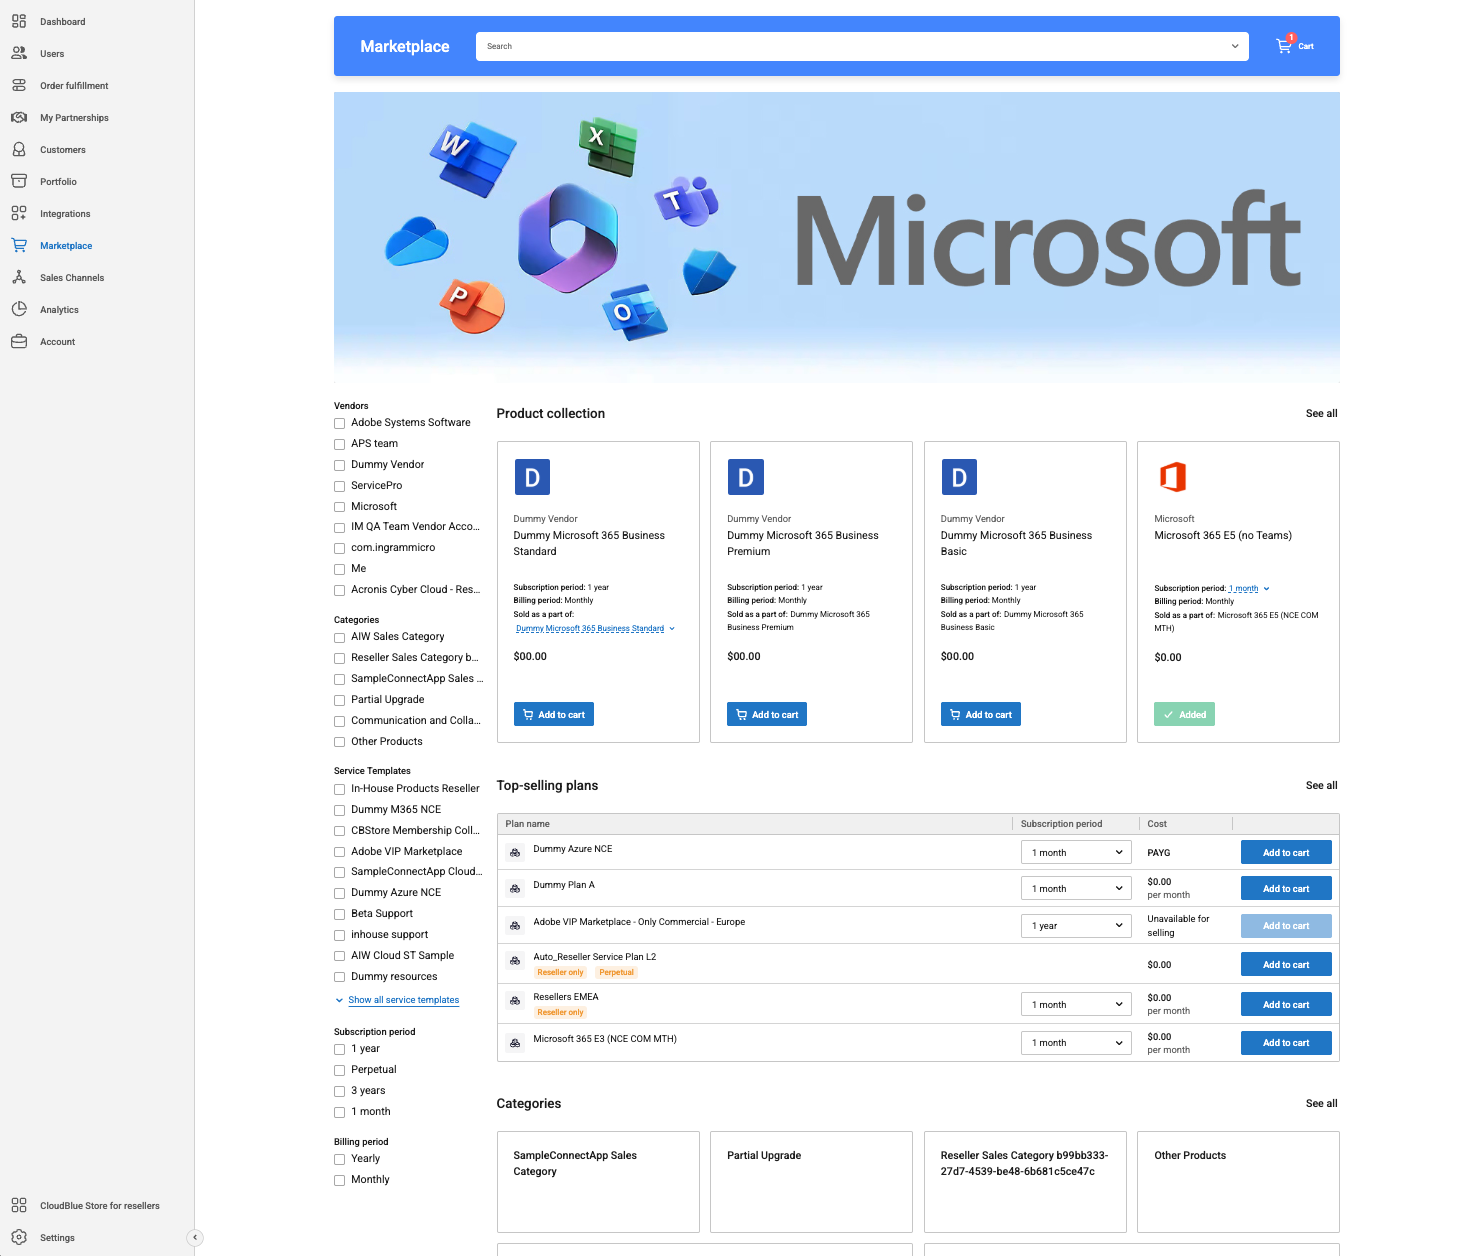The height and width of the screenshot is (1256, 1472).
Task: Check the AIW Sales Category filter
Action: tap(339, 637)
